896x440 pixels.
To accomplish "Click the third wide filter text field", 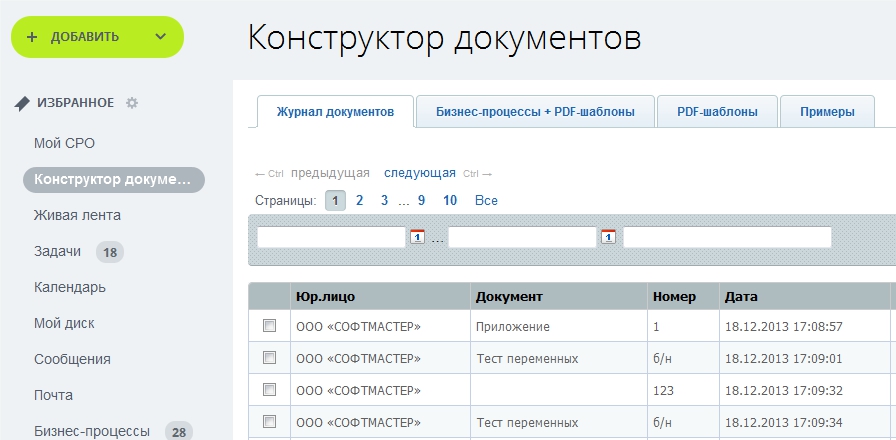I will click(727, 237).
